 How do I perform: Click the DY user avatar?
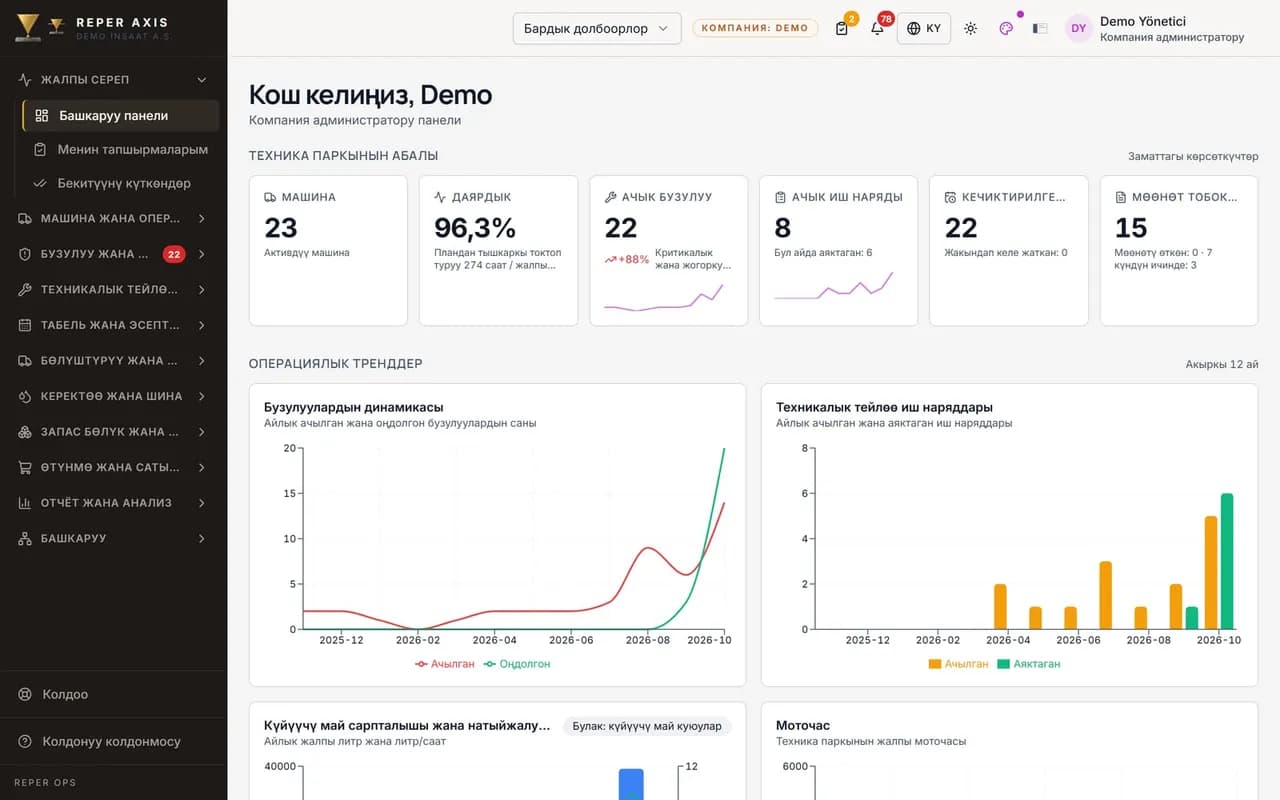1078,28
